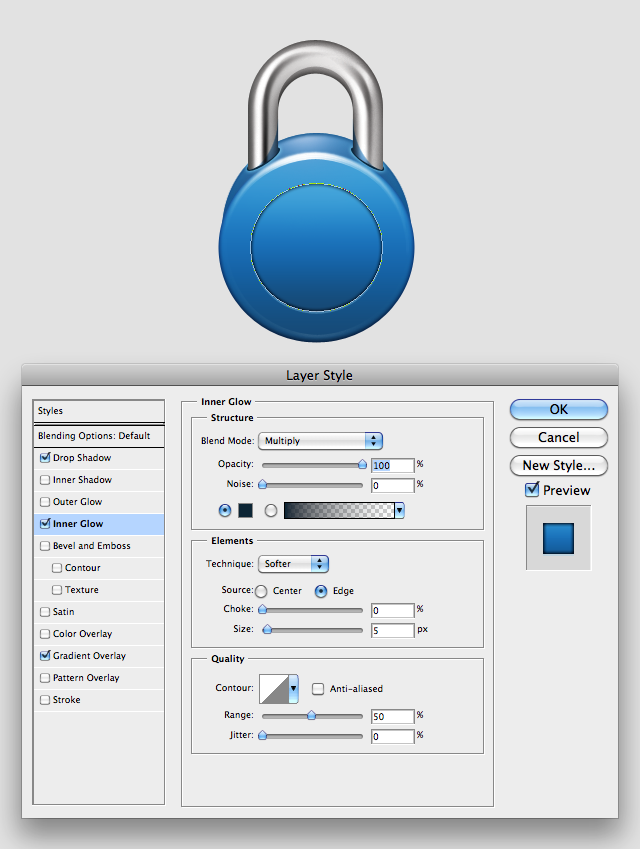Click the inner circle of the padlock
The height and width of the screenshot is (849, 640).
tap(317, 247)
